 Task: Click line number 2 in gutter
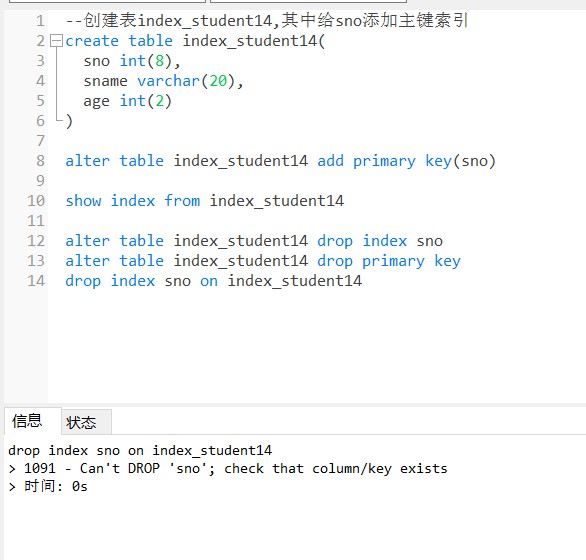click(40, 41)
